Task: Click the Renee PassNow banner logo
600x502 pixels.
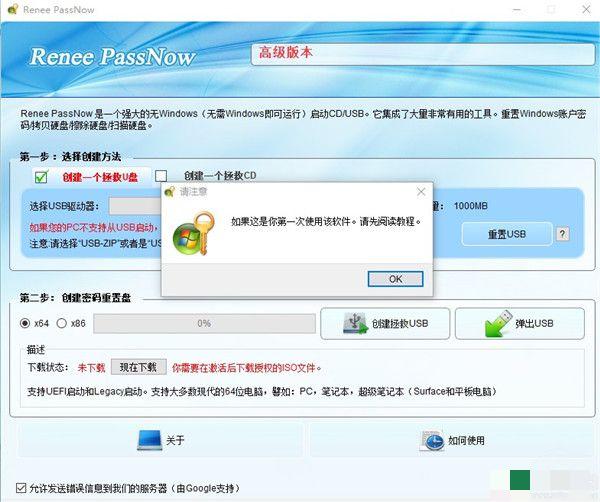Action: [x=112, y=57]
